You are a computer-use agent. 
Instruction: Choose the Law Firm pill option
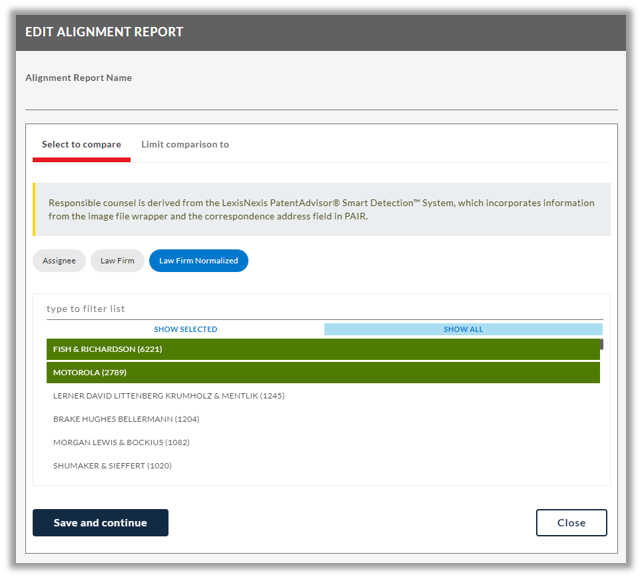point(117,261)
